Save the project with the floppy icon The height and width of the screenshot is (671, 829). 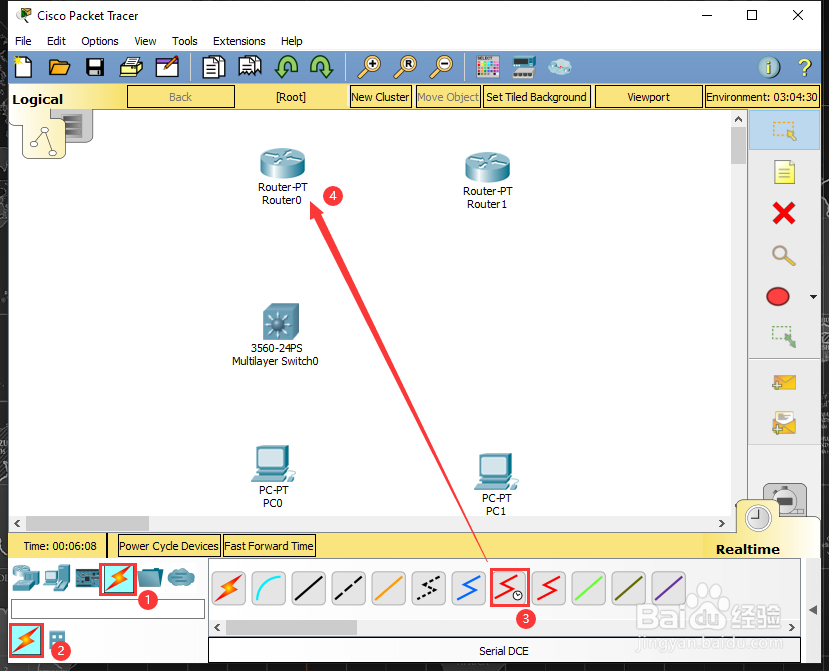pyautogui.click(x=95, y=67)
